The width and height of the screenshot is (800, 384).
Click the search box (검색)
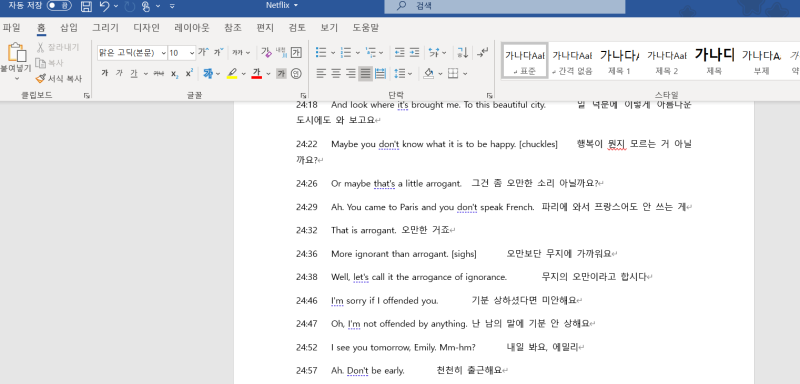point(505,6)
